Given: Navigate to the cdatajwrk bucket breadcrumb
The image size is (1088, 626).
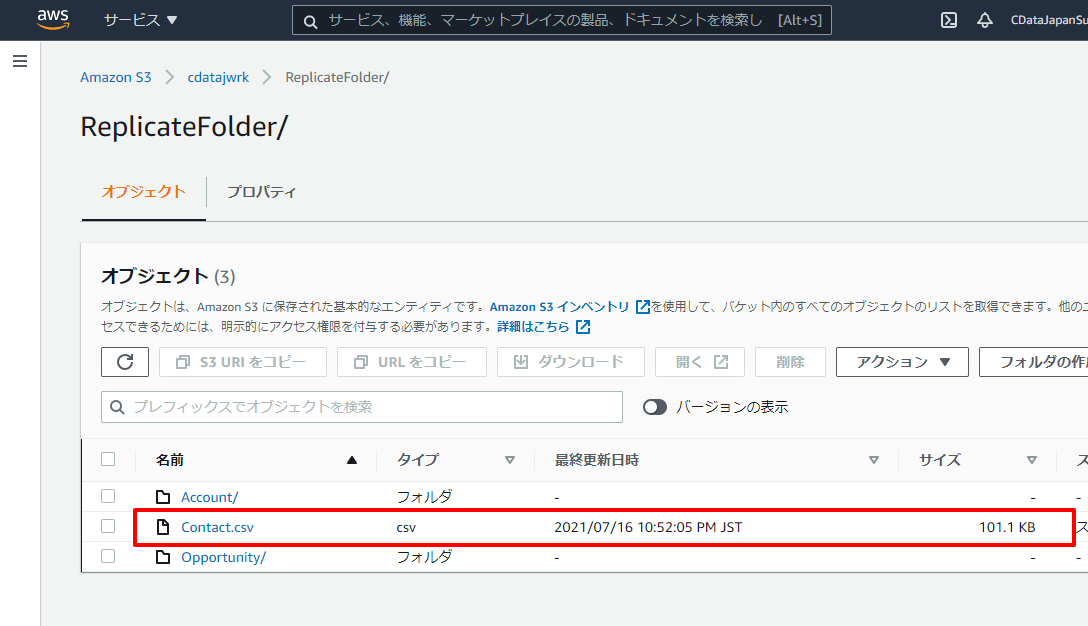Looking at the screenshot, I should click(x=218, y=76).
